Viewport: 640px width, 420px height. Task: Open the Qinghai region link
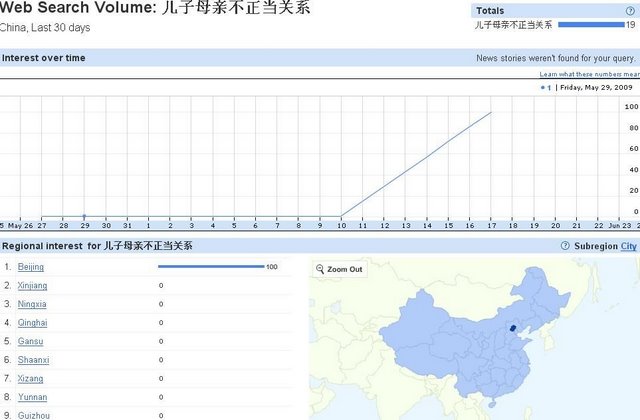click(32, 323)
